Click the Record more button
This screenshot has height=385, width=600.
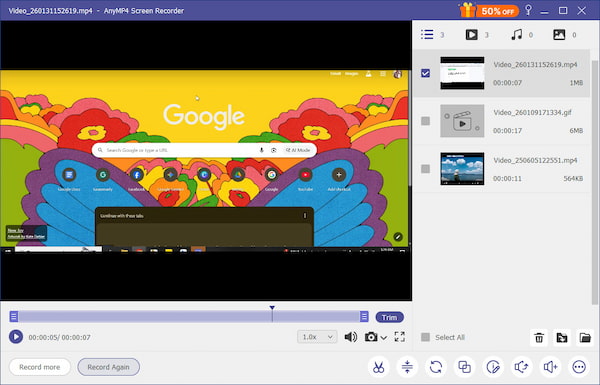point(39,367)
